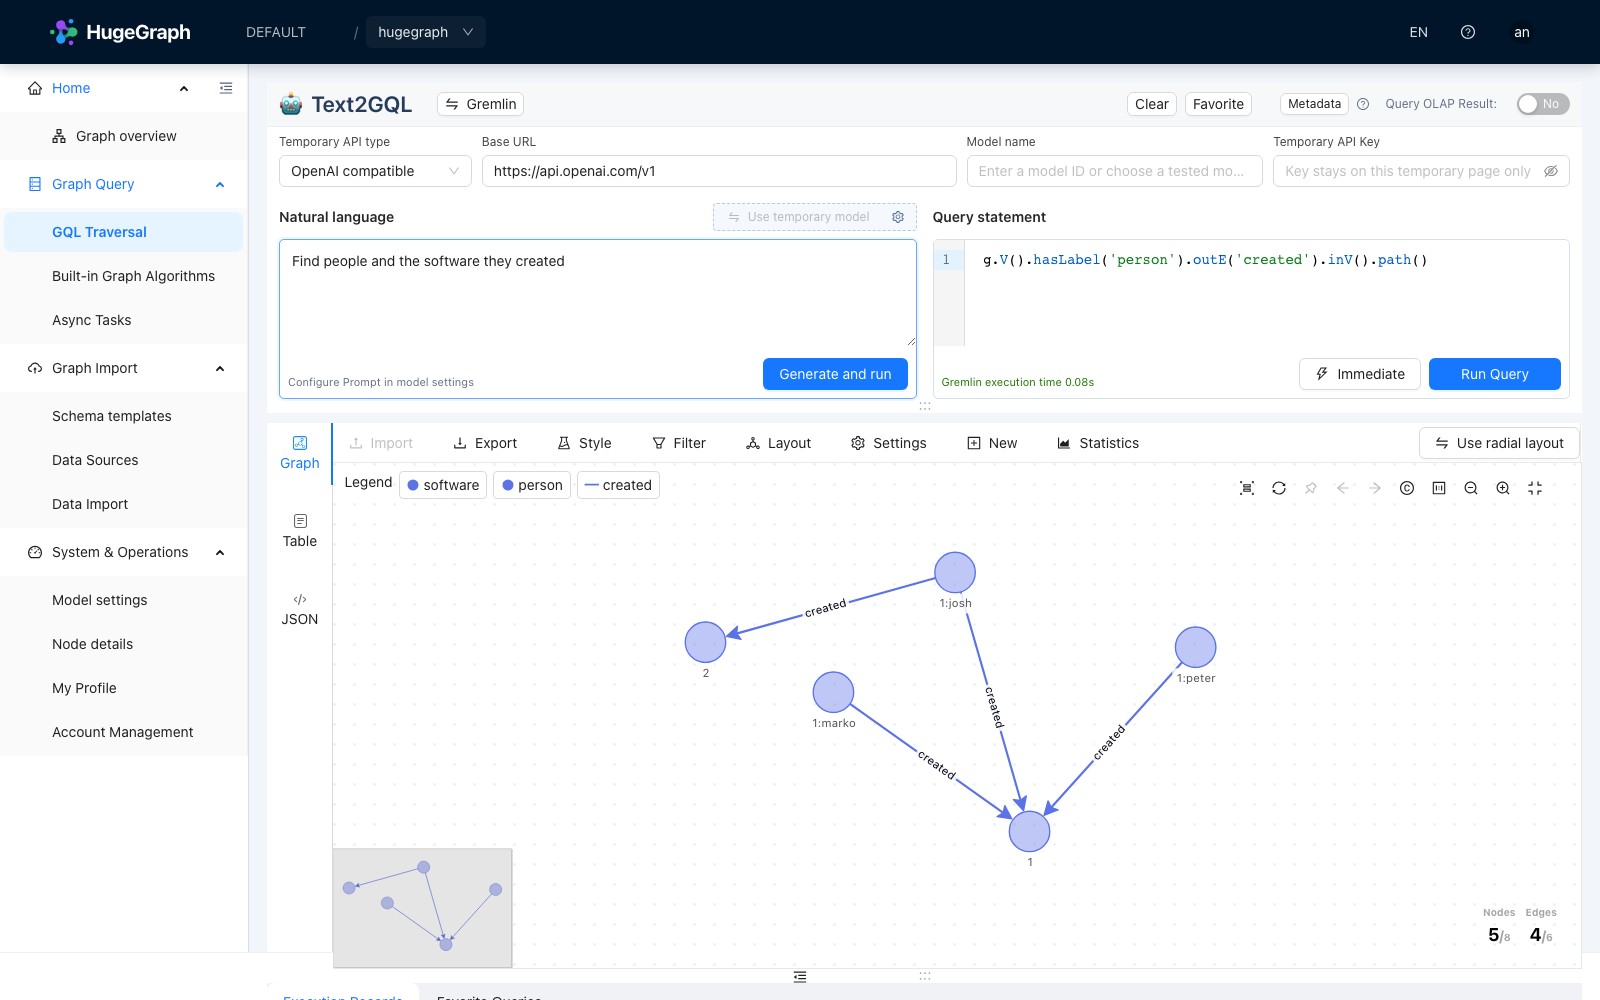Go back using the left arrow icon
Screen dimensions: 1600x1000
click(1343, 488)
